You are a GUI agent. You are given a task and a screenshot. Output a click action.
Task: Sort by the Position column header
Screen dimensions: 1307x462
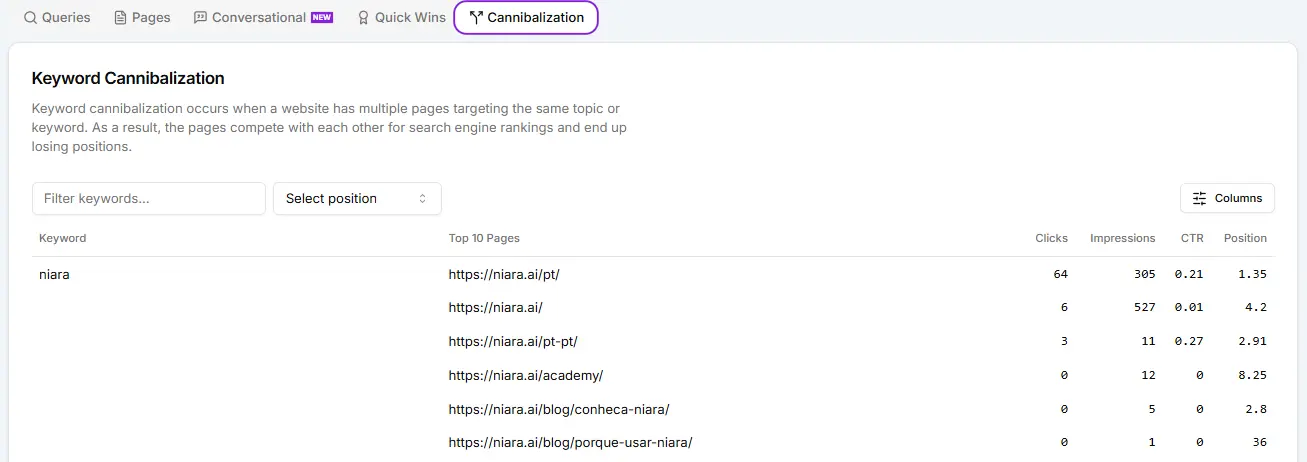click(1245, 238)
